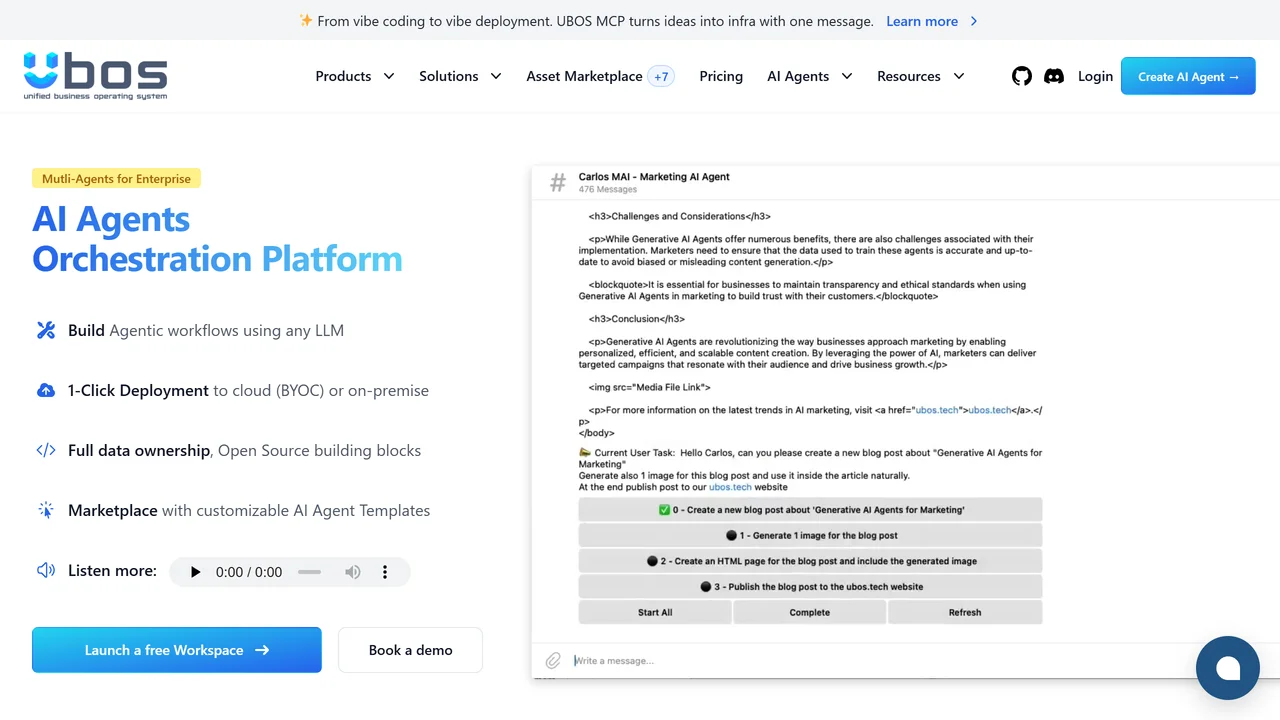Click the Carlos MAI - Marketing AI Agent title

[x=654, y=177]
